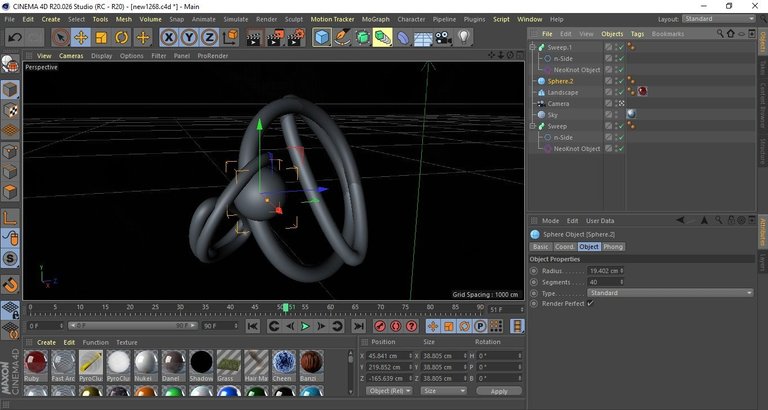
Task: Click the Go to Start playback button
Action: point(253,326)
